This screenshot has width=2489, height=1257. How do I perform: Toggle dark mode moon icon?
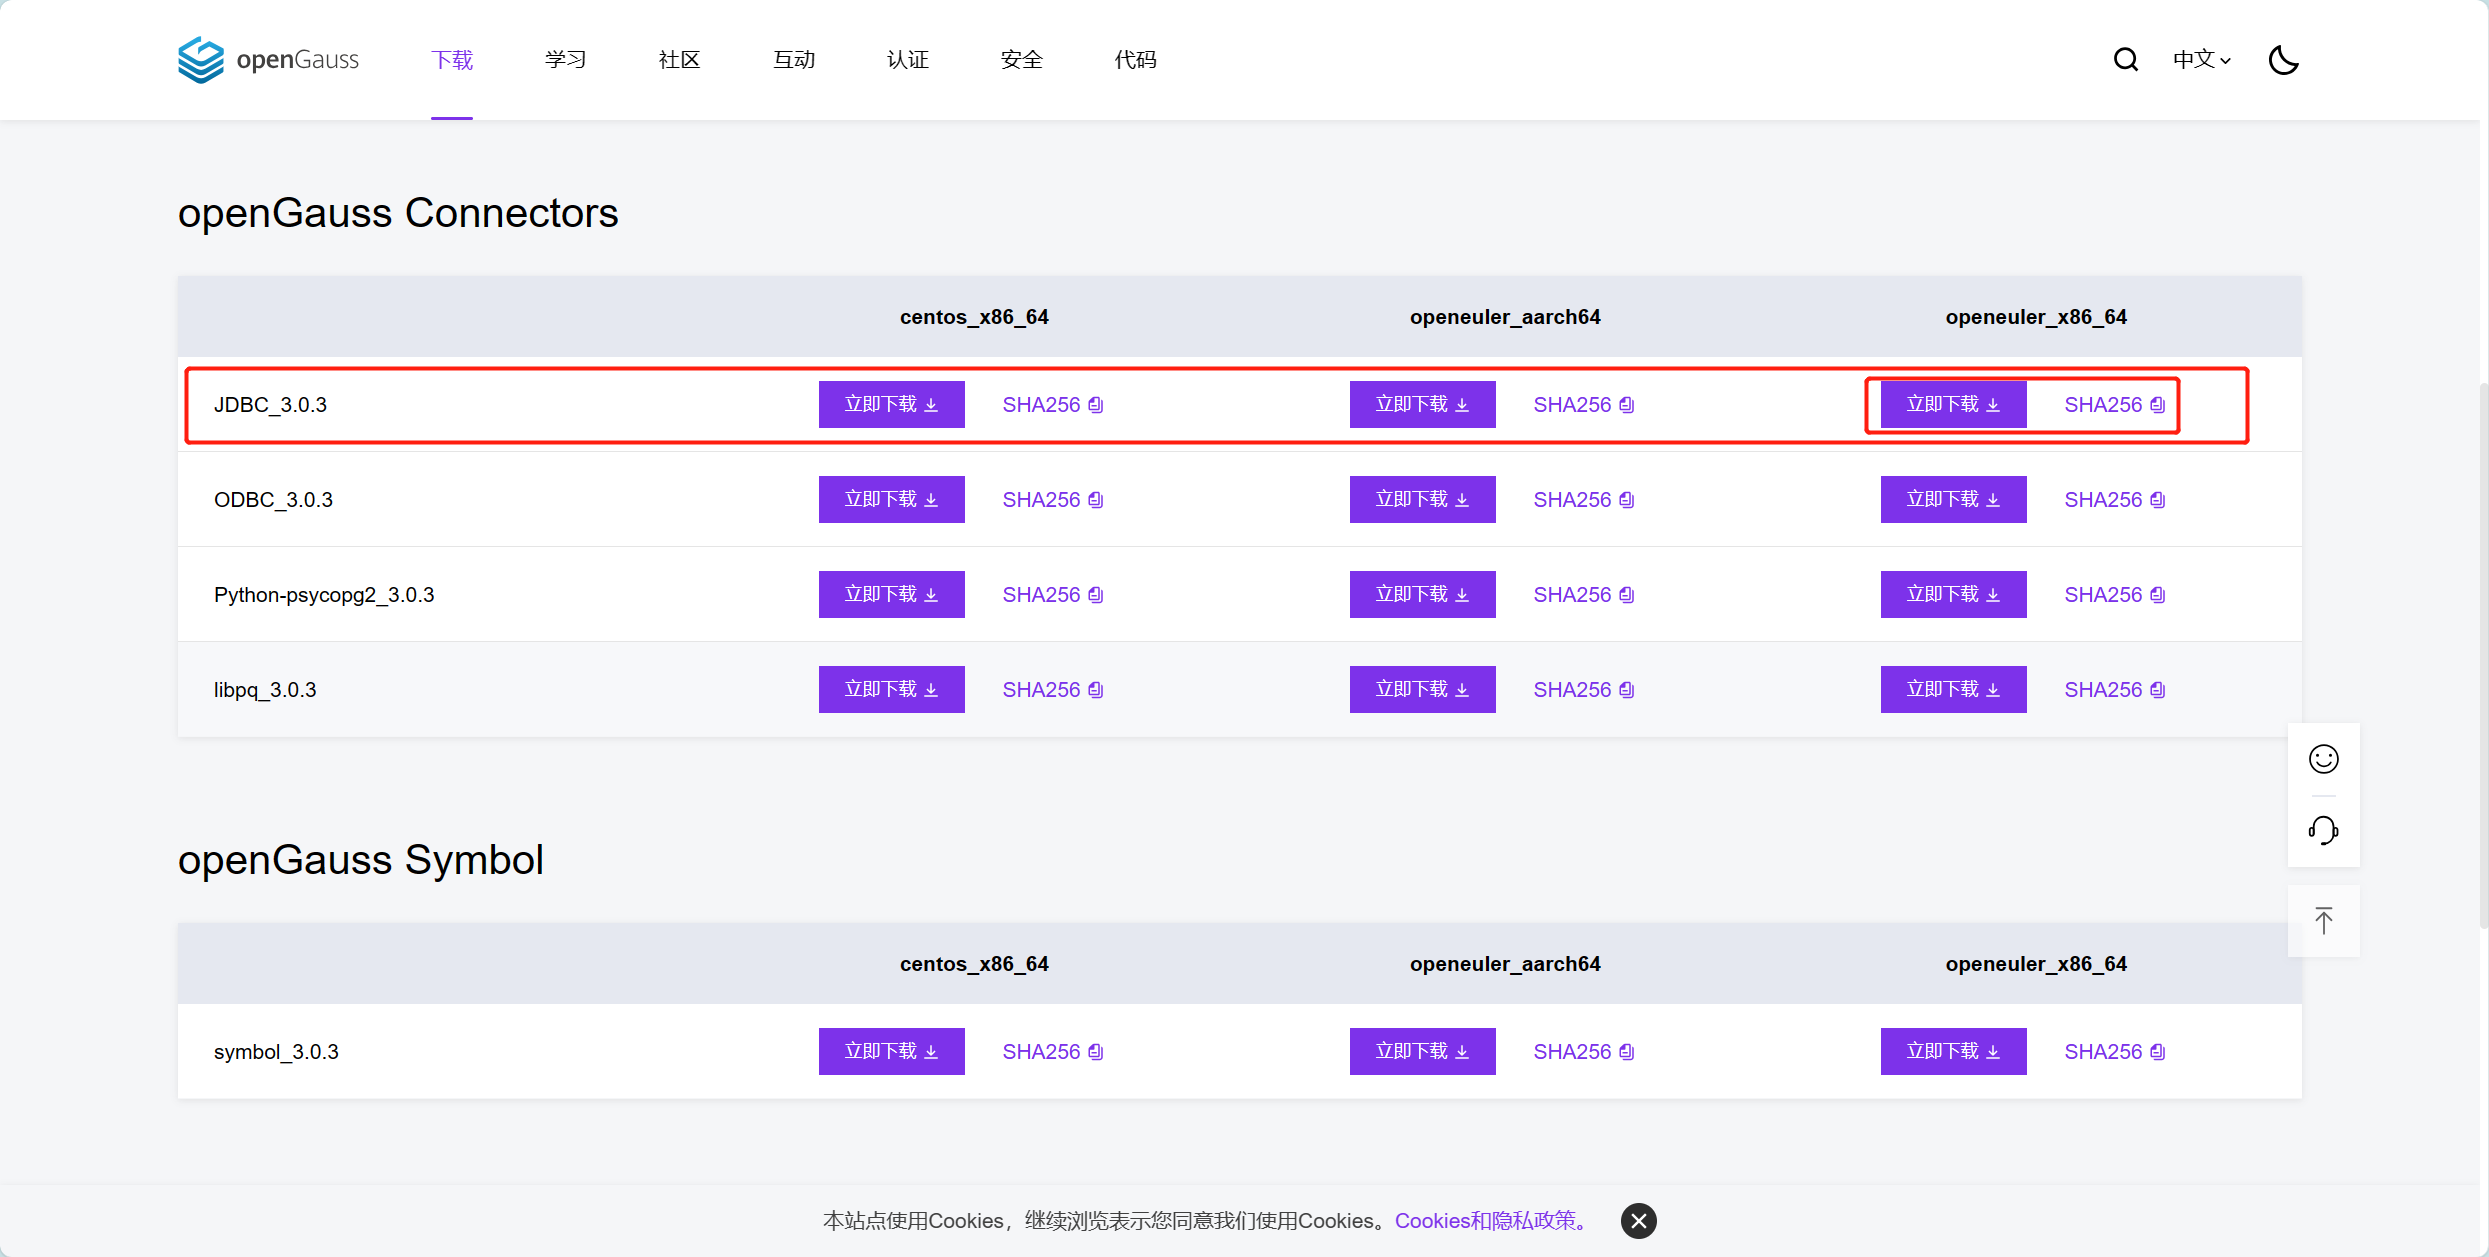point(2283,60)
